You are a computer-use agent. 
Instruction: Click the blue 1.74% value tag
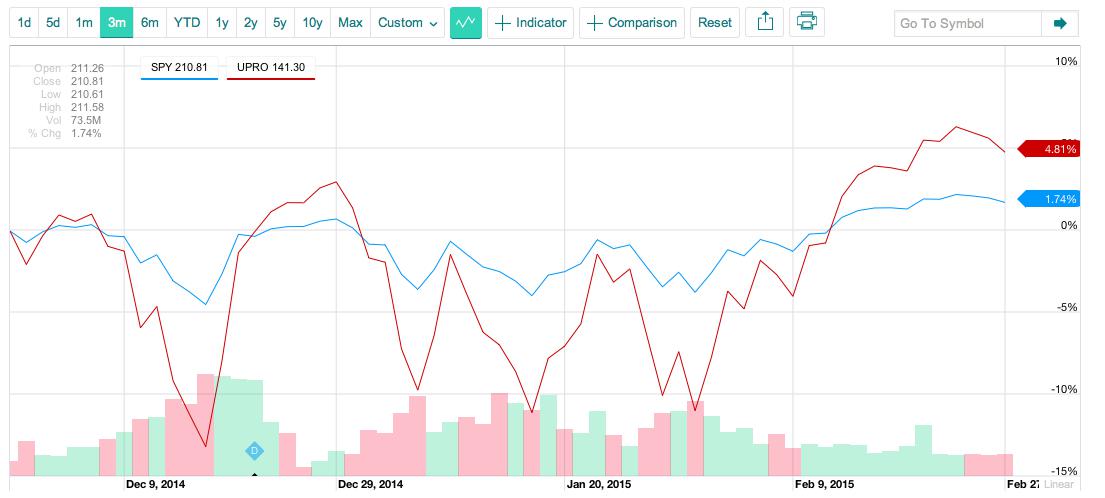coord(1049,199)
